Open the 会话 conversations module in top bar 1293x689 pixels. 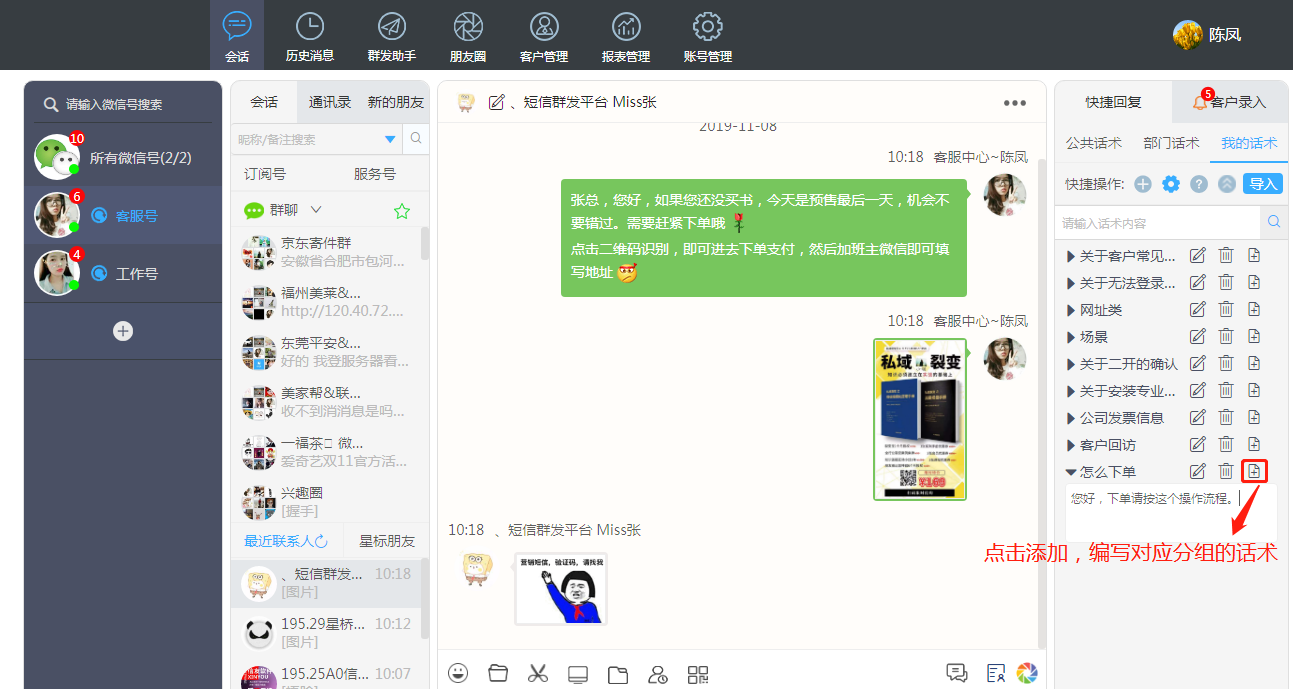pyautogui.click(x=237, y=36)
